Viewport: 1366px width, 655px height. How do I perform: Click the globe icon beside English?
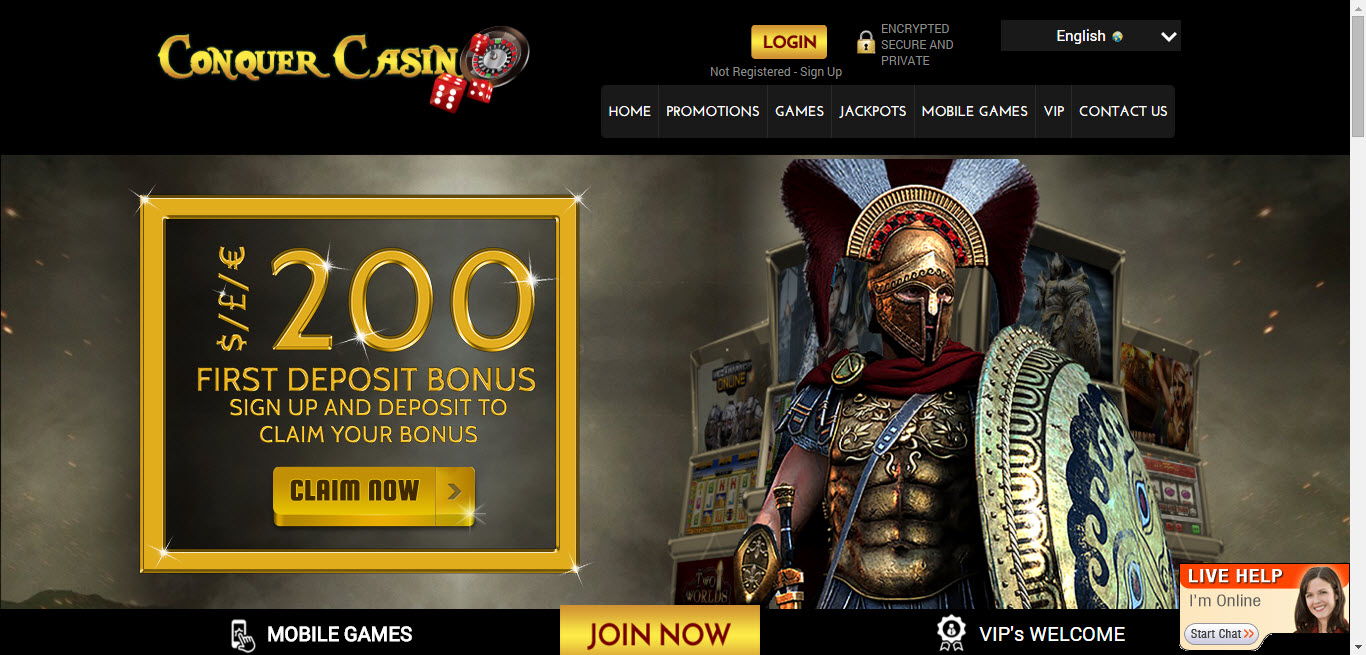pos(1117,36)
